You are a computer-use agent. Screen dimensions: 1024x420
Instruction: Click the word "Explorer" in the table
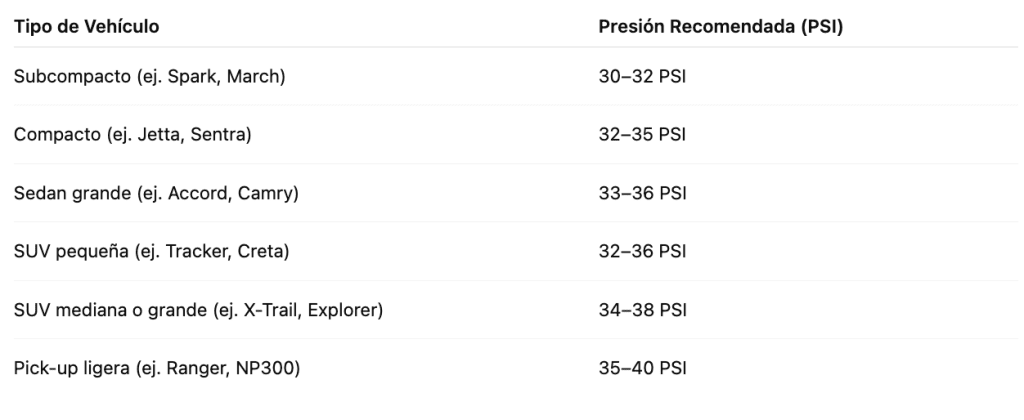345,310
